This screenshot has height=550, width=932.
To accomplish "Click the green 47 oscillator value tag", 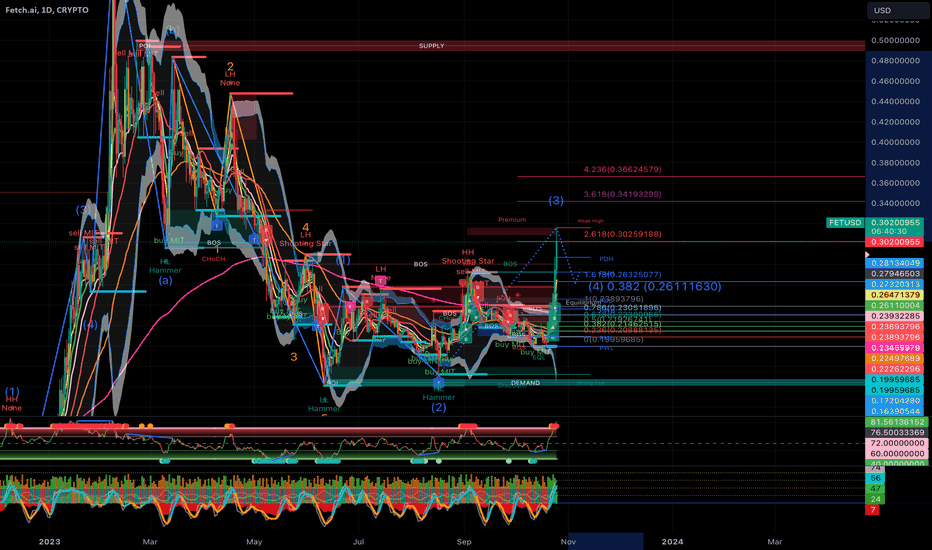I will (x=876, y=489).
